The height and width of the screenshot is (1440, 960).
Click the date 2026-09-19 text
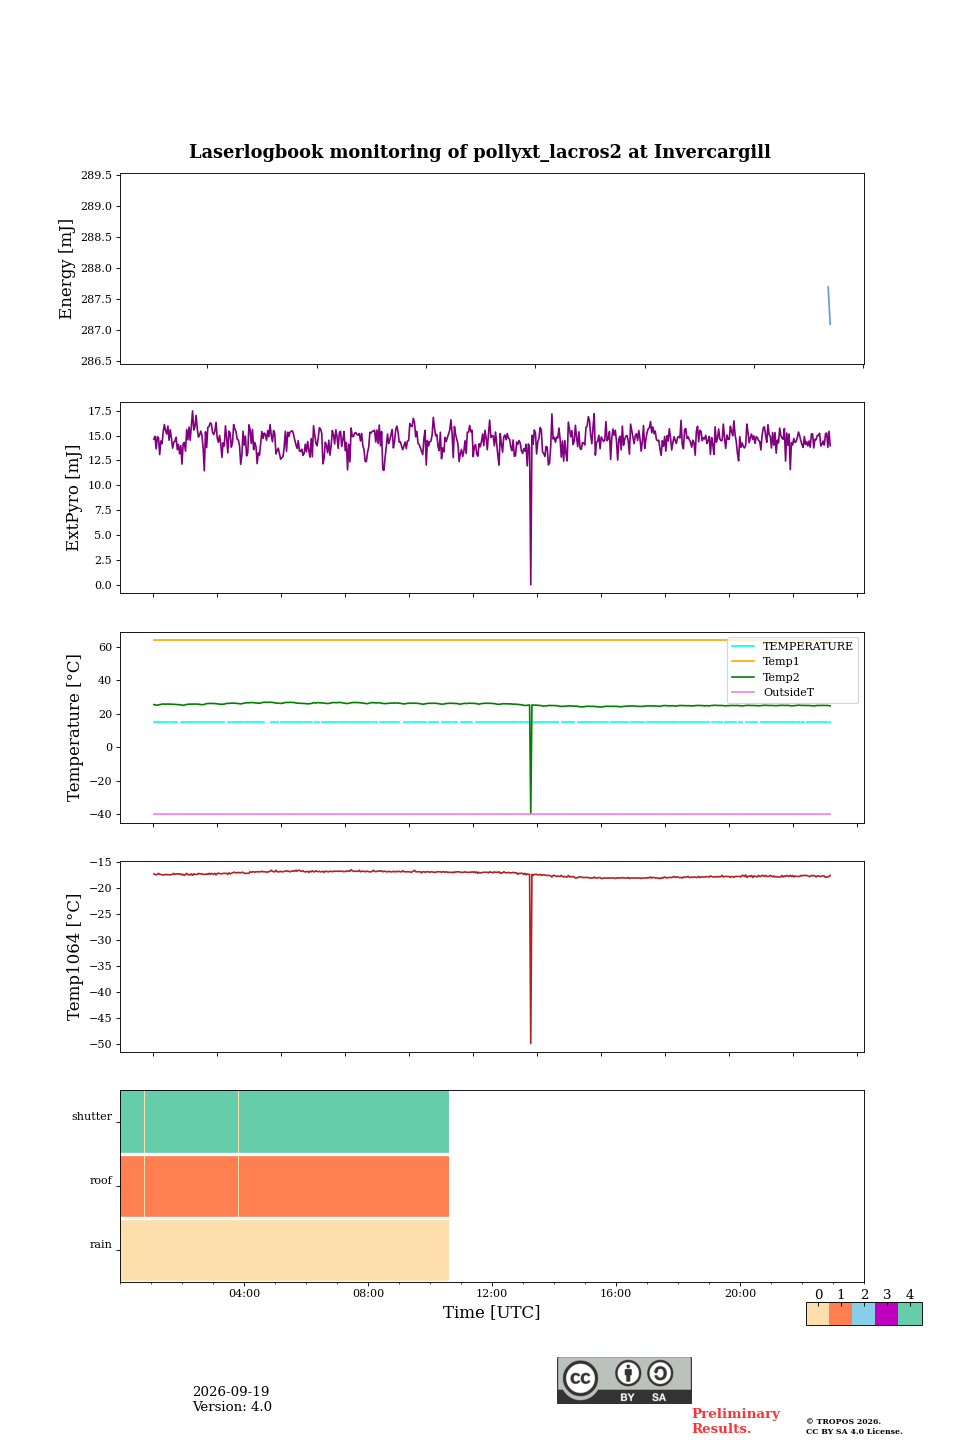pos(231,1392)
